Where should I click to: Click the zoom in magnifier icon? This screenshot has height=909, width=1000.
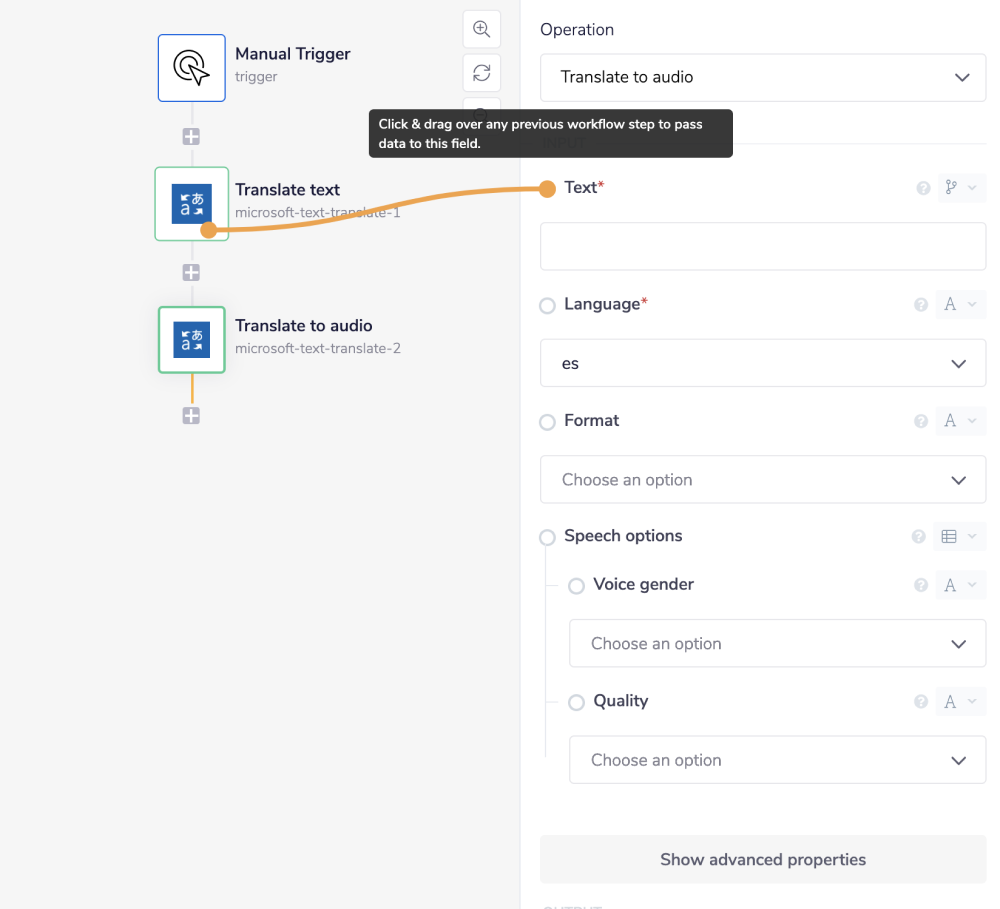(482, 29)
